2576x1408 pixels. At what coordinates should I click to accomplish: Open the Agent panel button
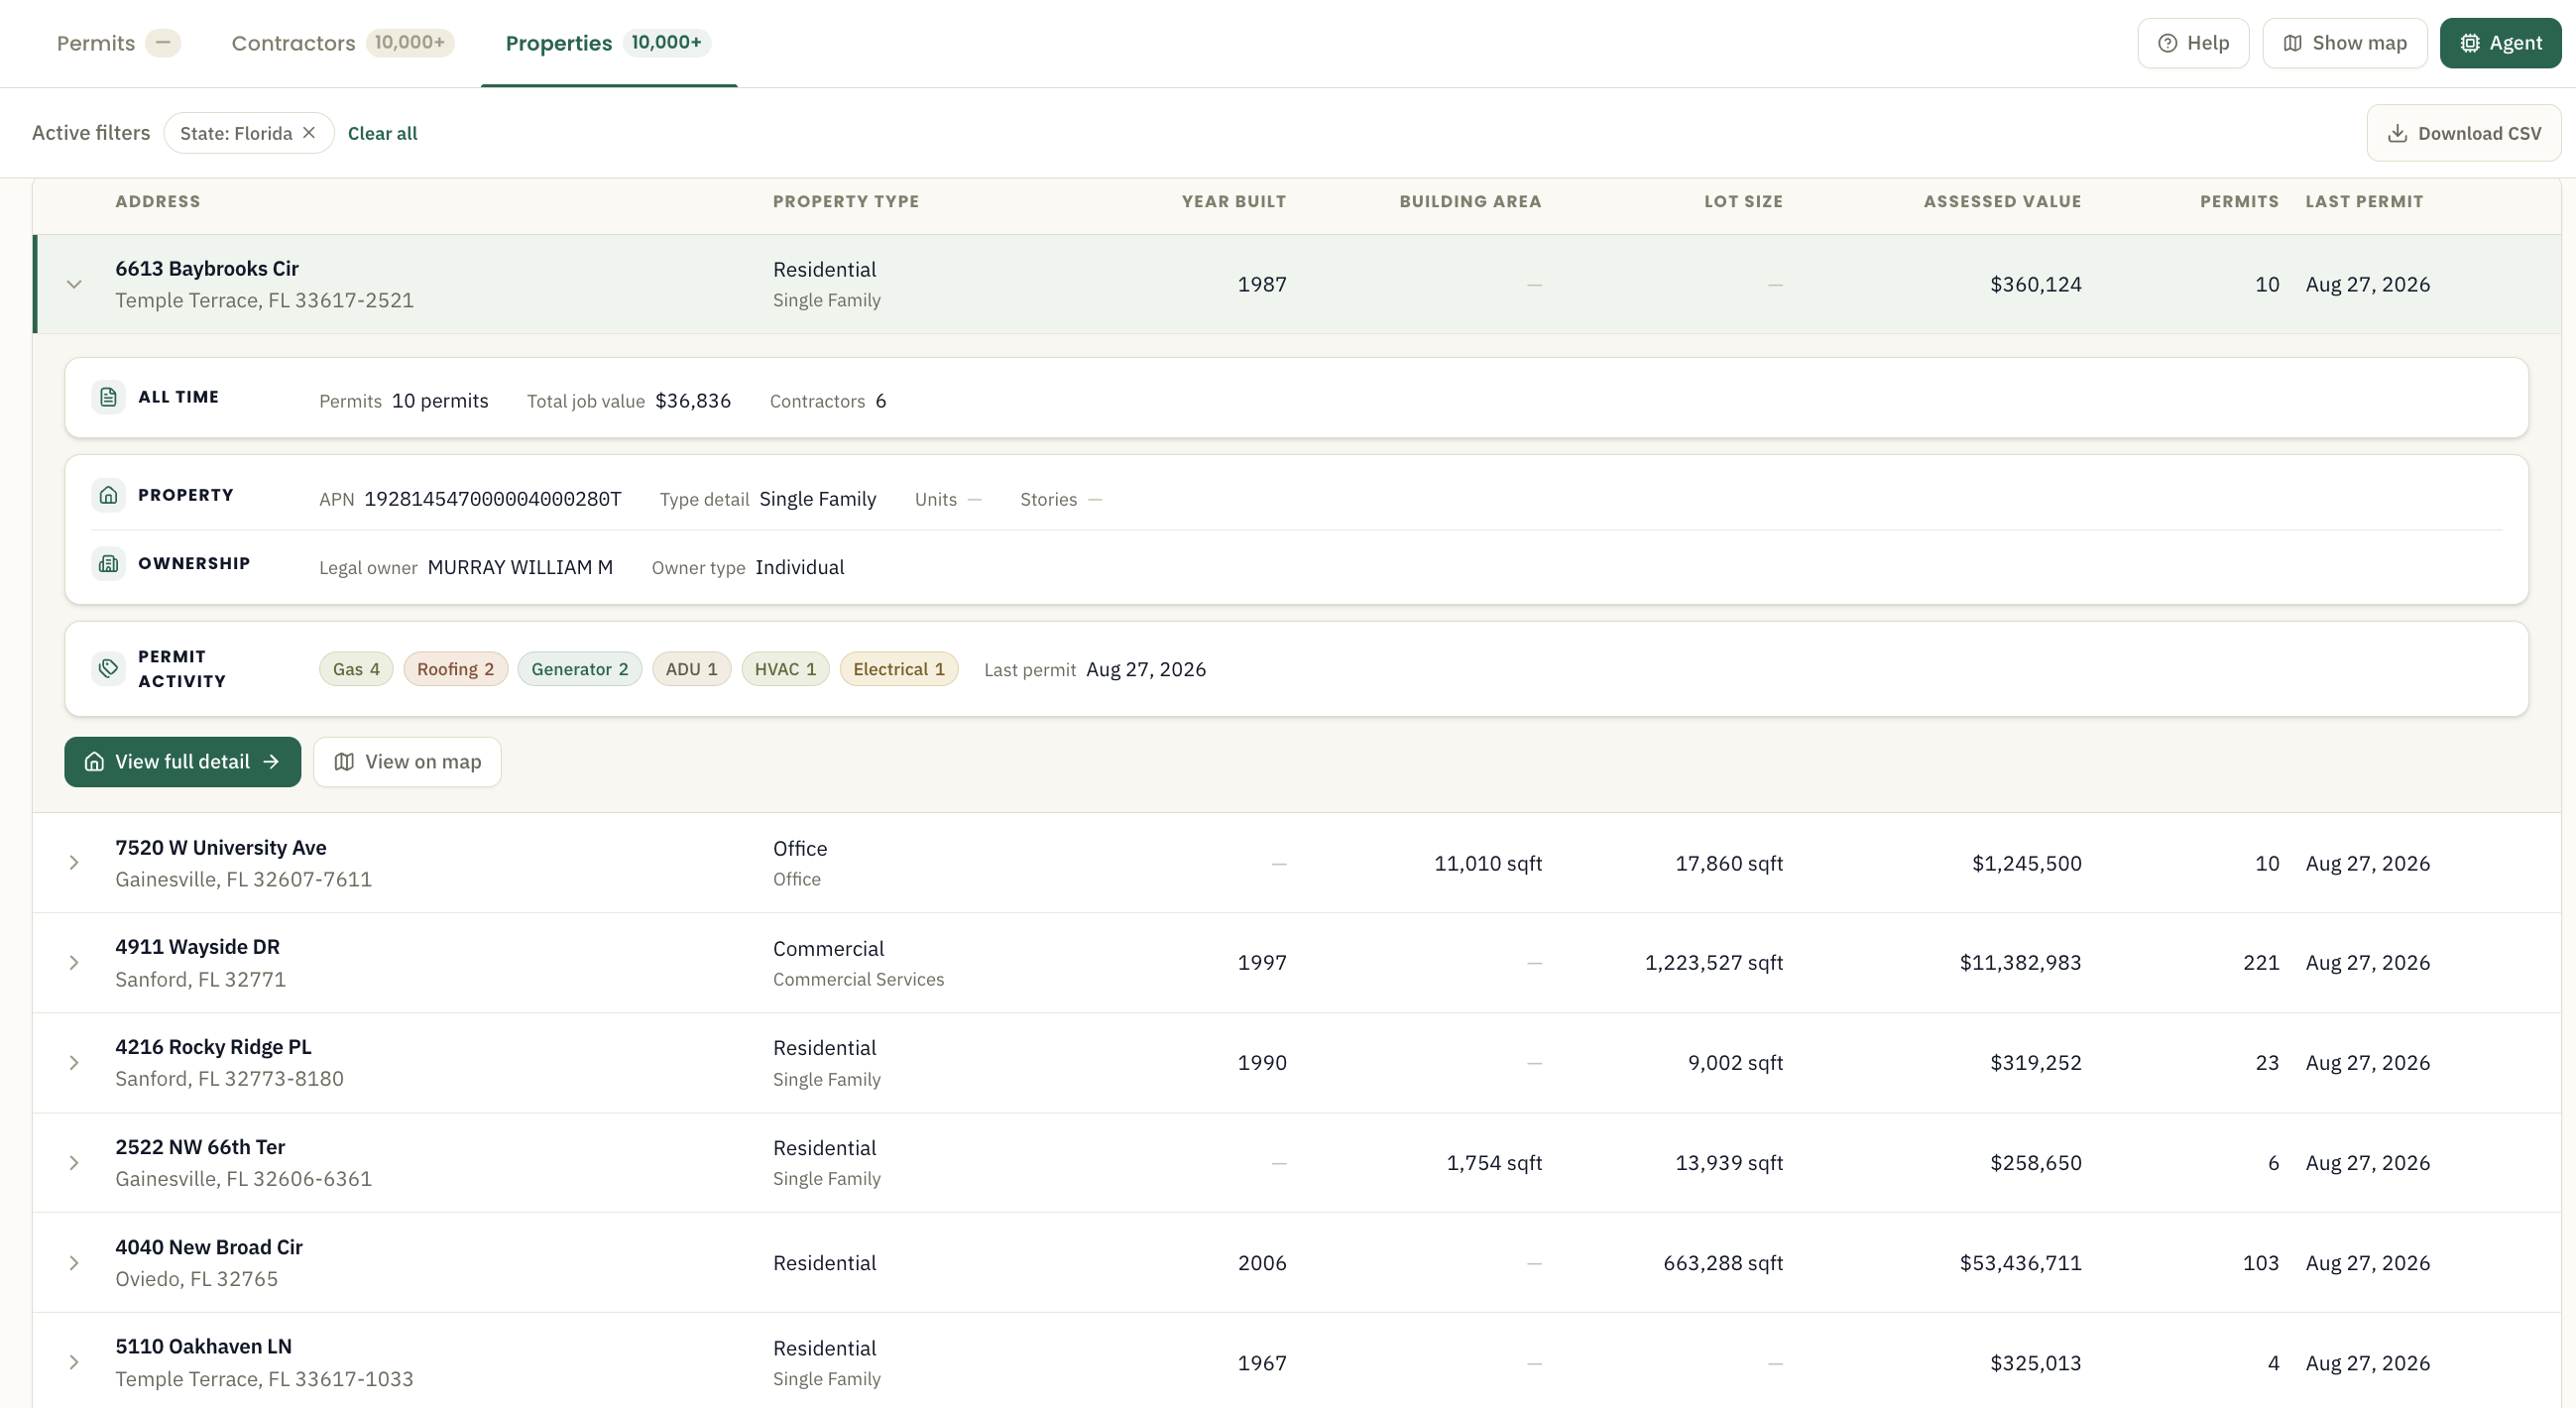click(x=2500, y=43)
